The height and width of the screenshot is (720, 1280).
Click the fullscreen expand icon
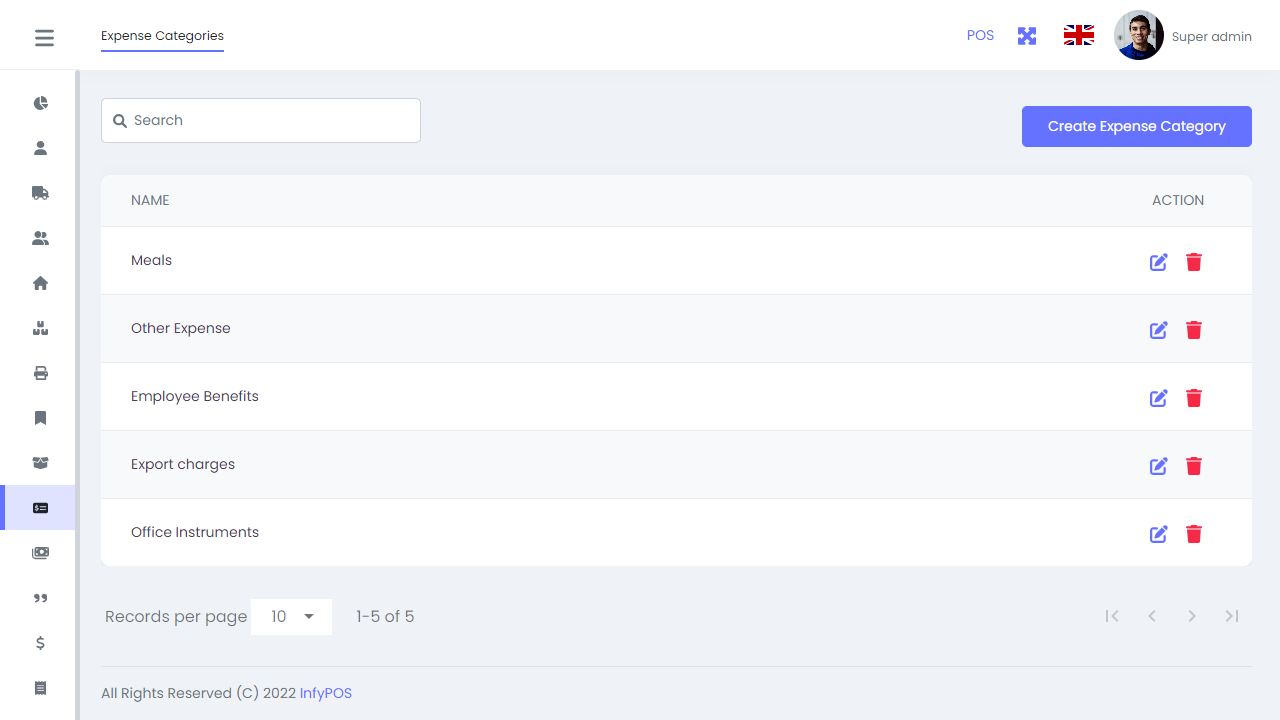point(1026,35)
